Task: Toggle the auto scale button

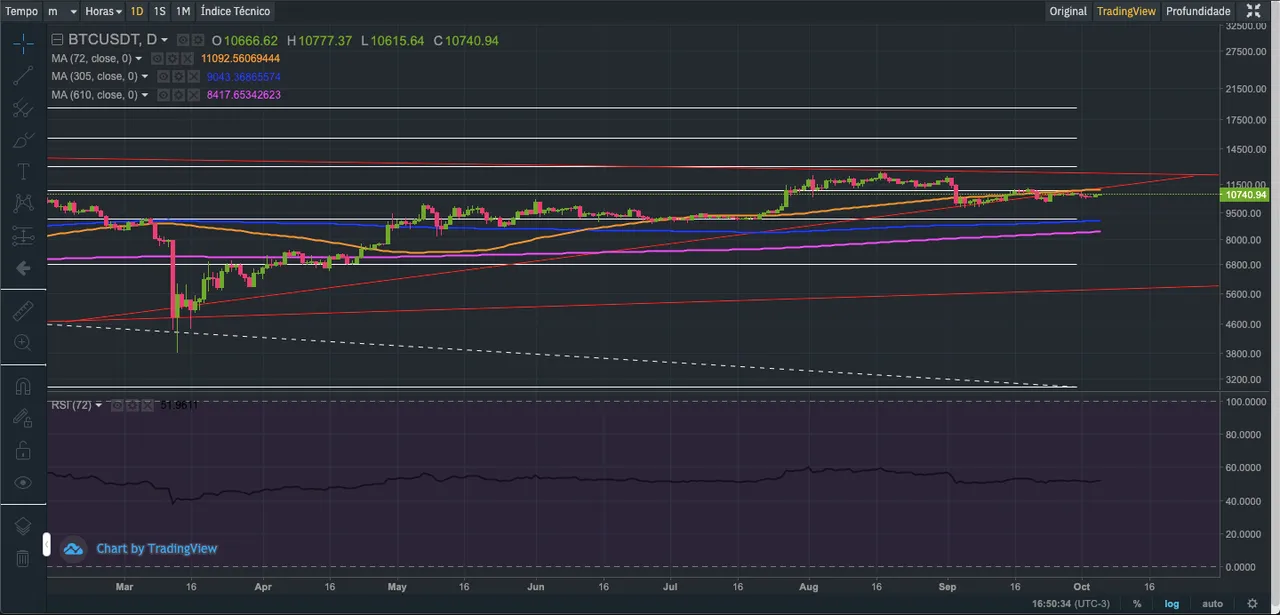Action: [1212, 604]
